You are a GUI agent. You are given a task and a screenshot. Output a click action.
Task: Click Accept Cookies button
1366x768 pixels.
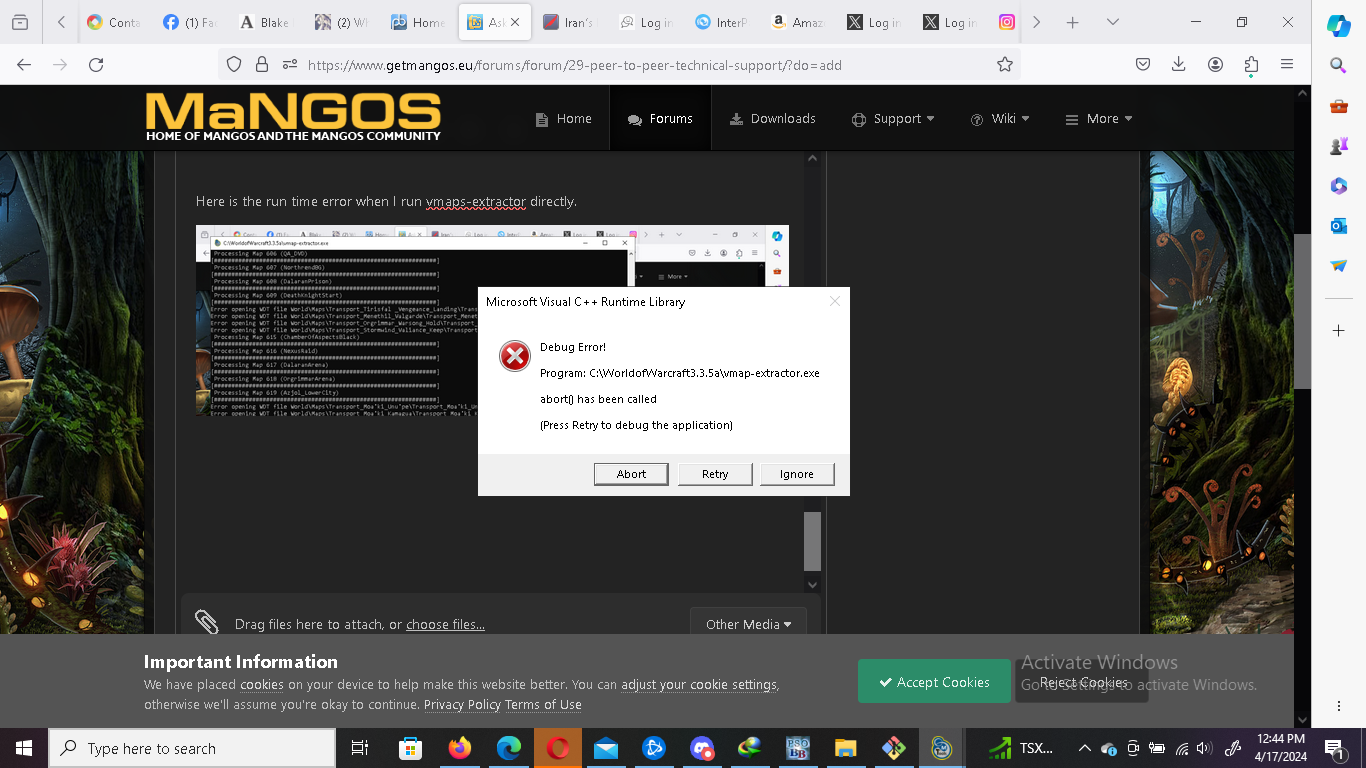[x=934, y=682]
